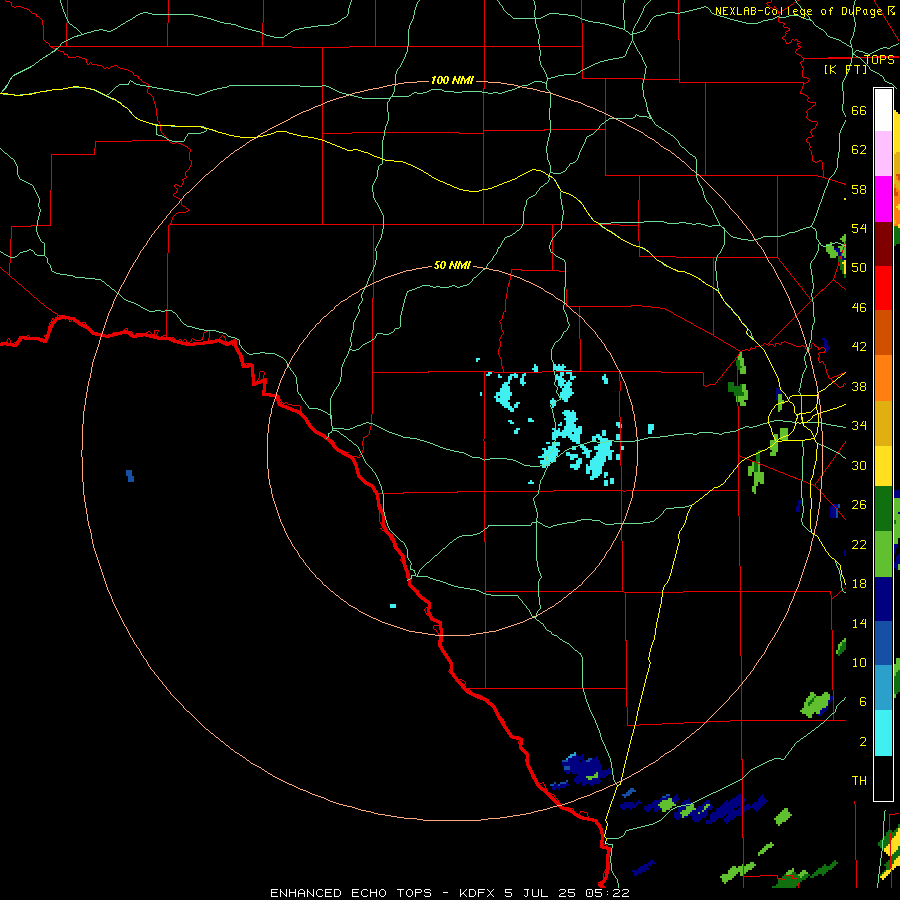Click the '05:22' time in the caption
900x900 pixels.
pyautogui.click(x=607, y=893)
